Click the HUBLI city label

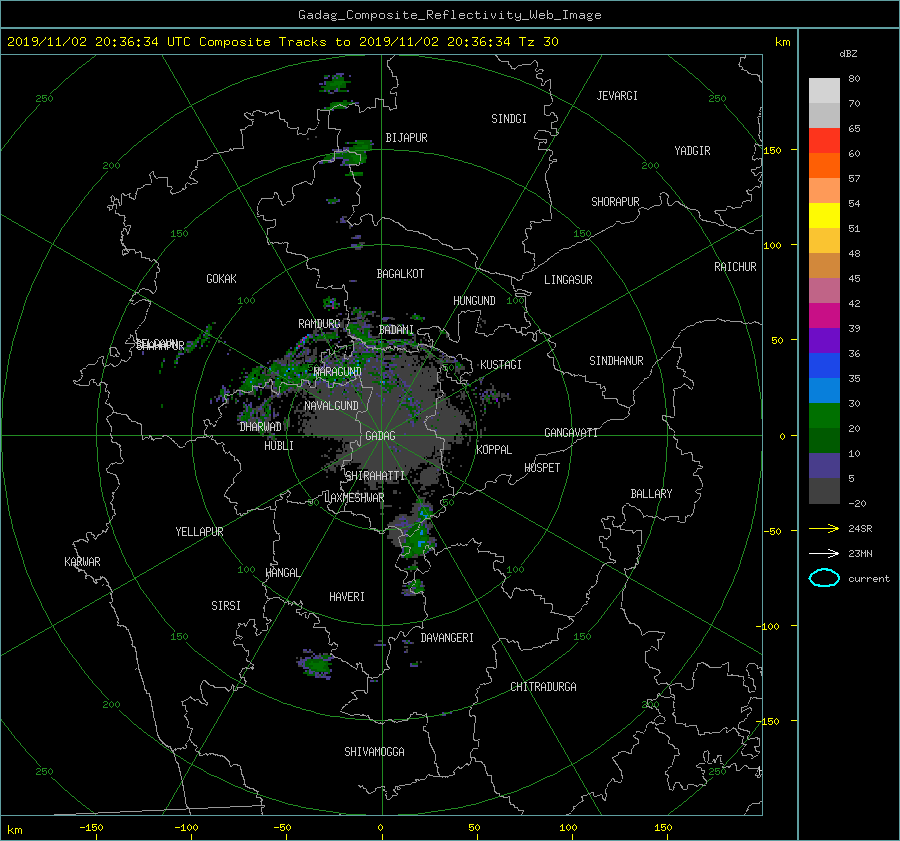(279, 446)
